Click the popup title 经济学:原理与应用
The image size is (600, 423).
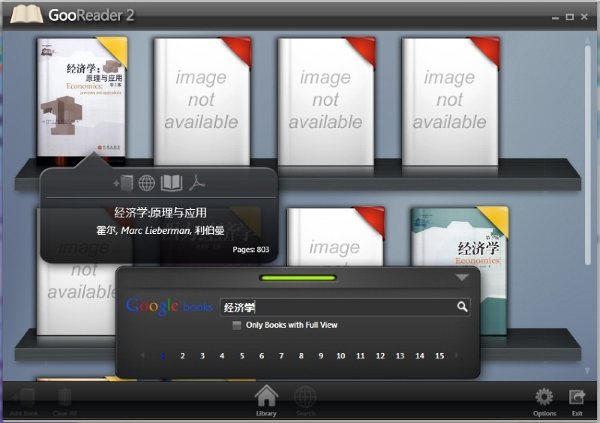[160, 212]
